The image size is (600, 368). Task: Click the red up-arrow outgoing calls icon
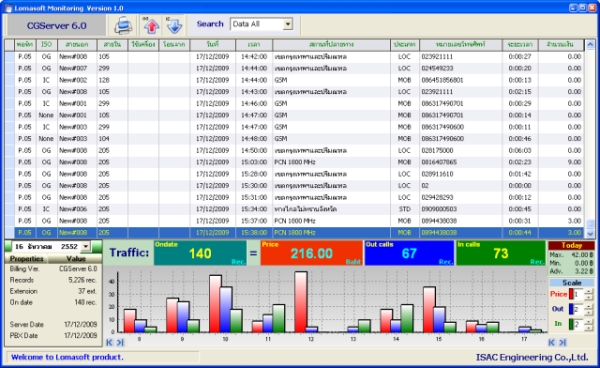[151, 26]
